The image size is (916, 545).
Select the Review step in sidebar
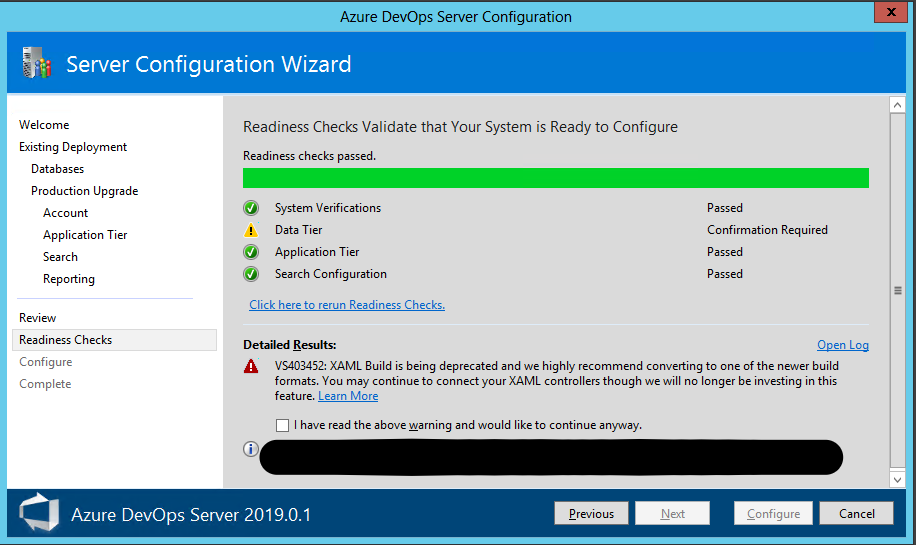38,318
